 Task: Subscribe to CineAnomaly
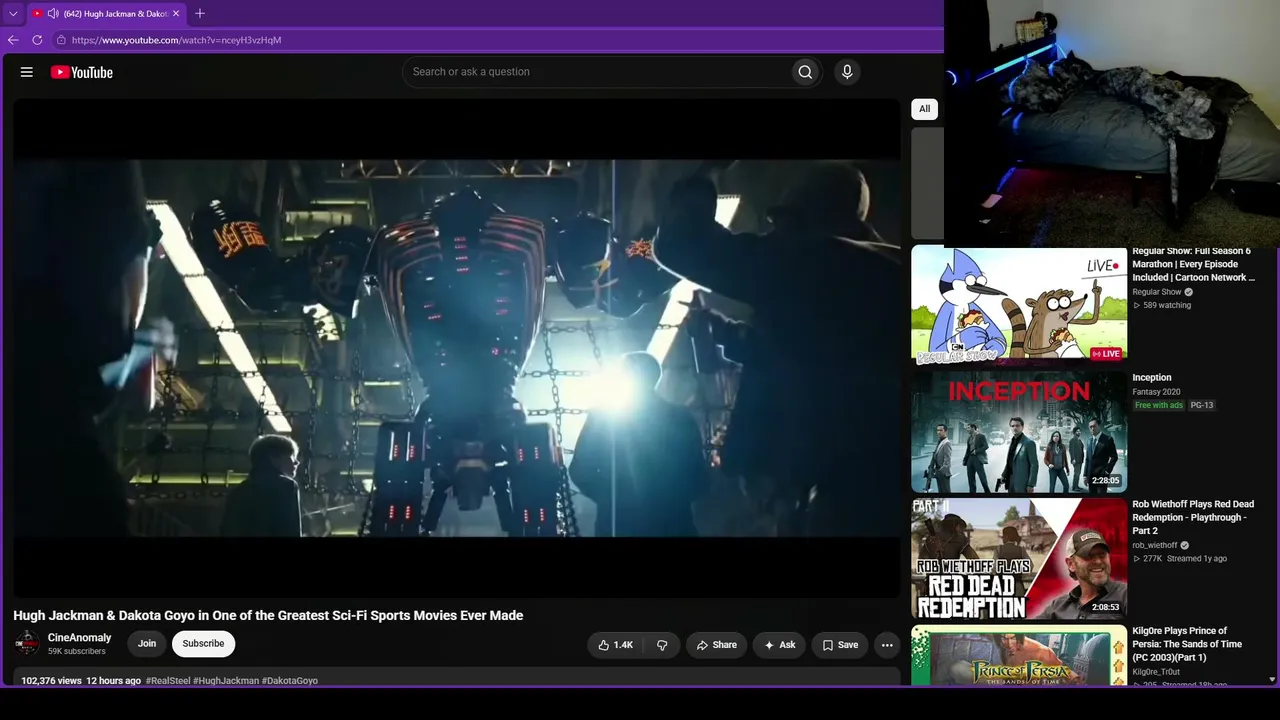[x=203, y=644]
